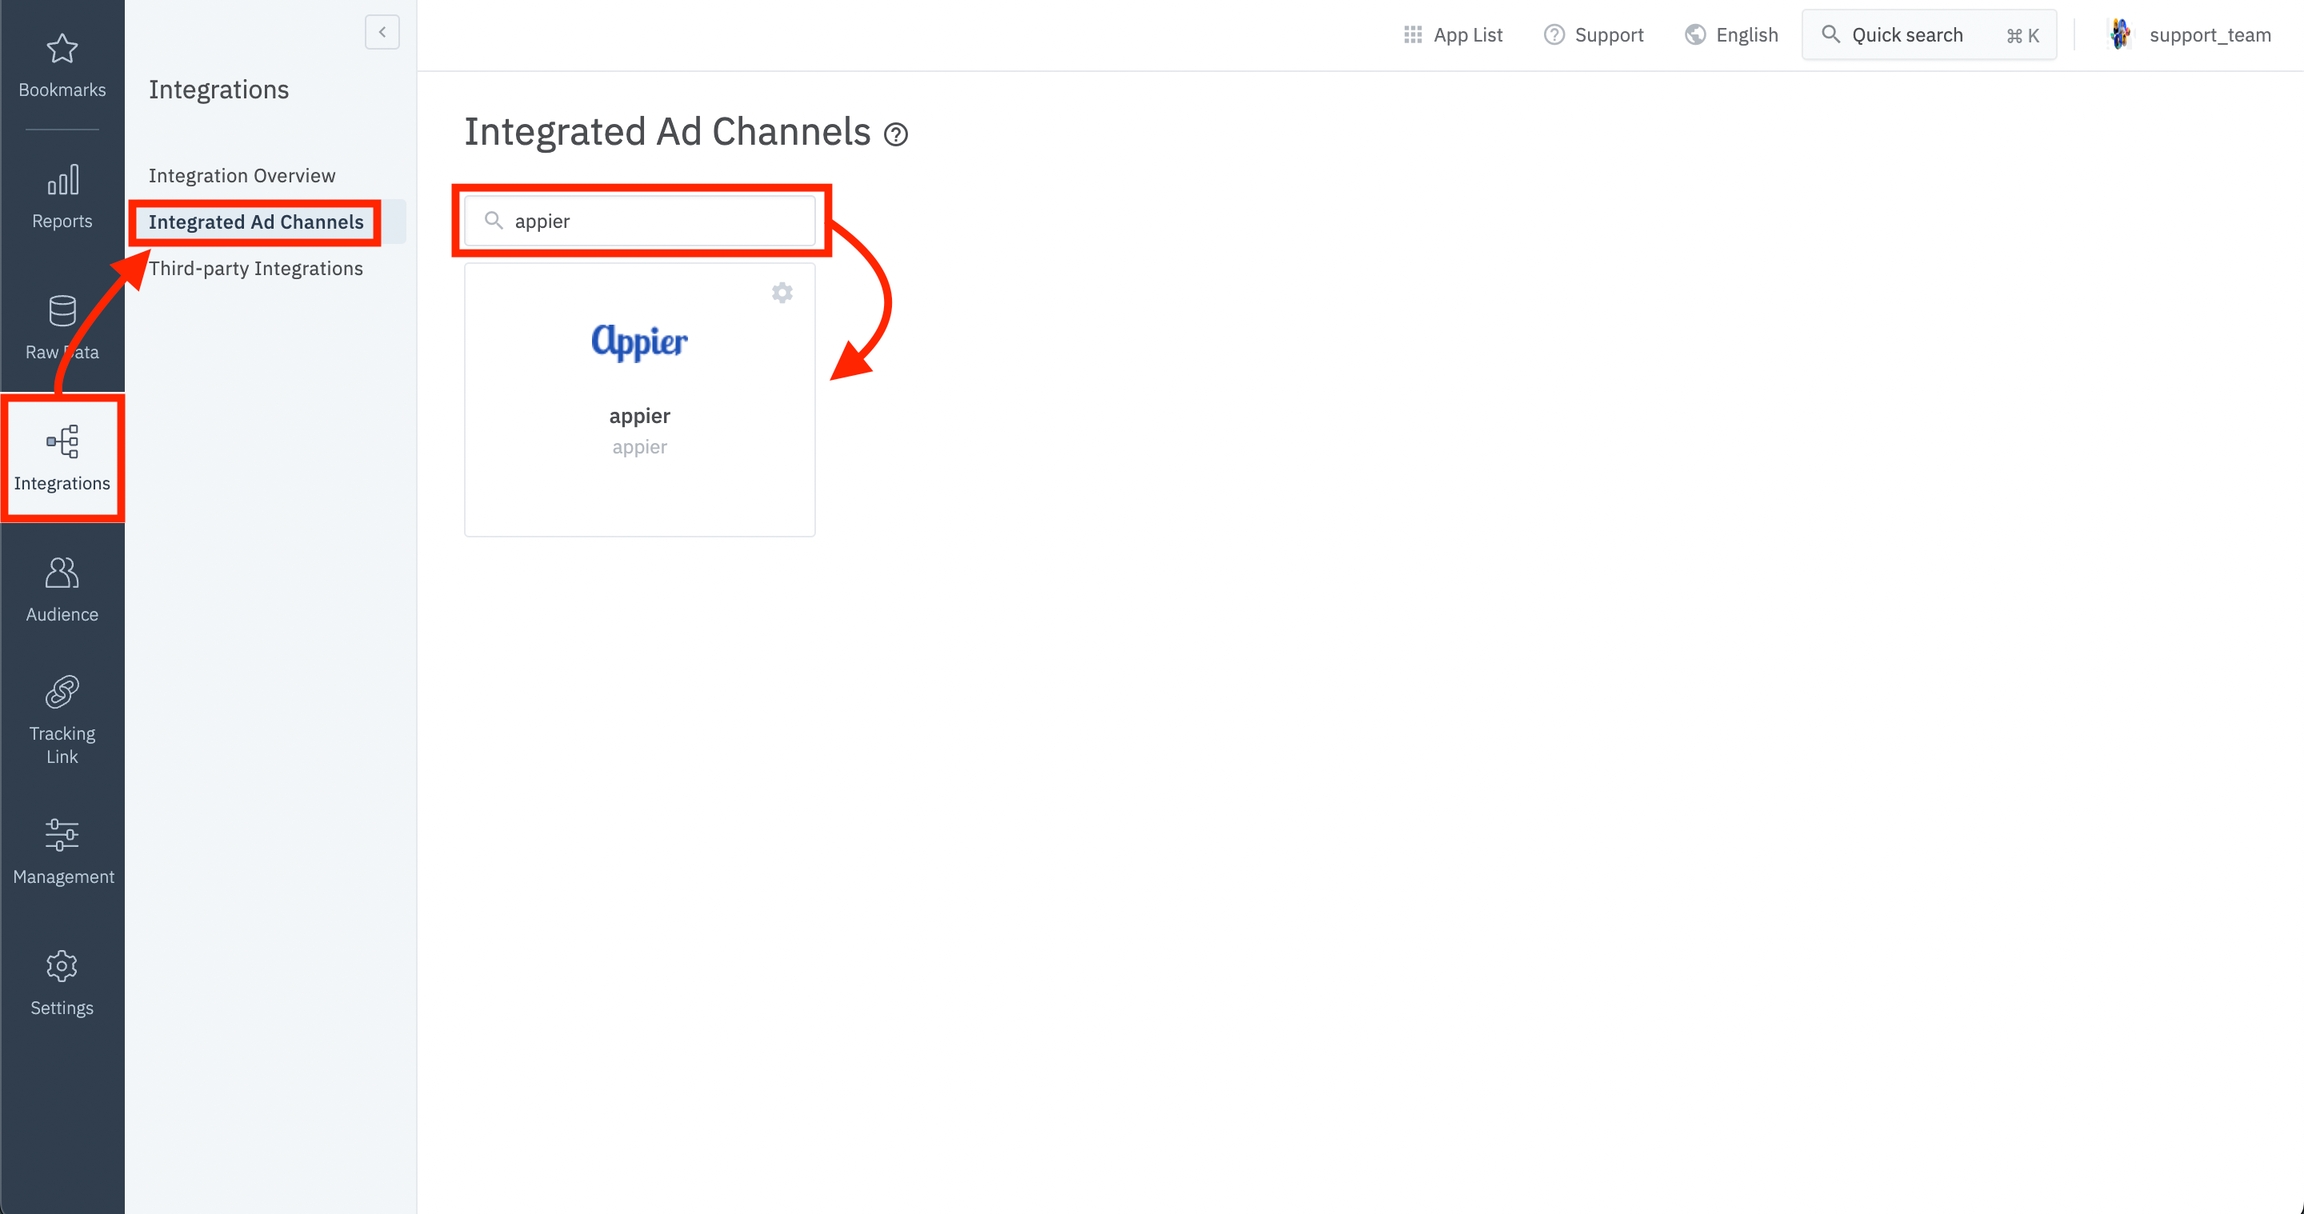Collapse the Integrations side panel chevron

382,33
